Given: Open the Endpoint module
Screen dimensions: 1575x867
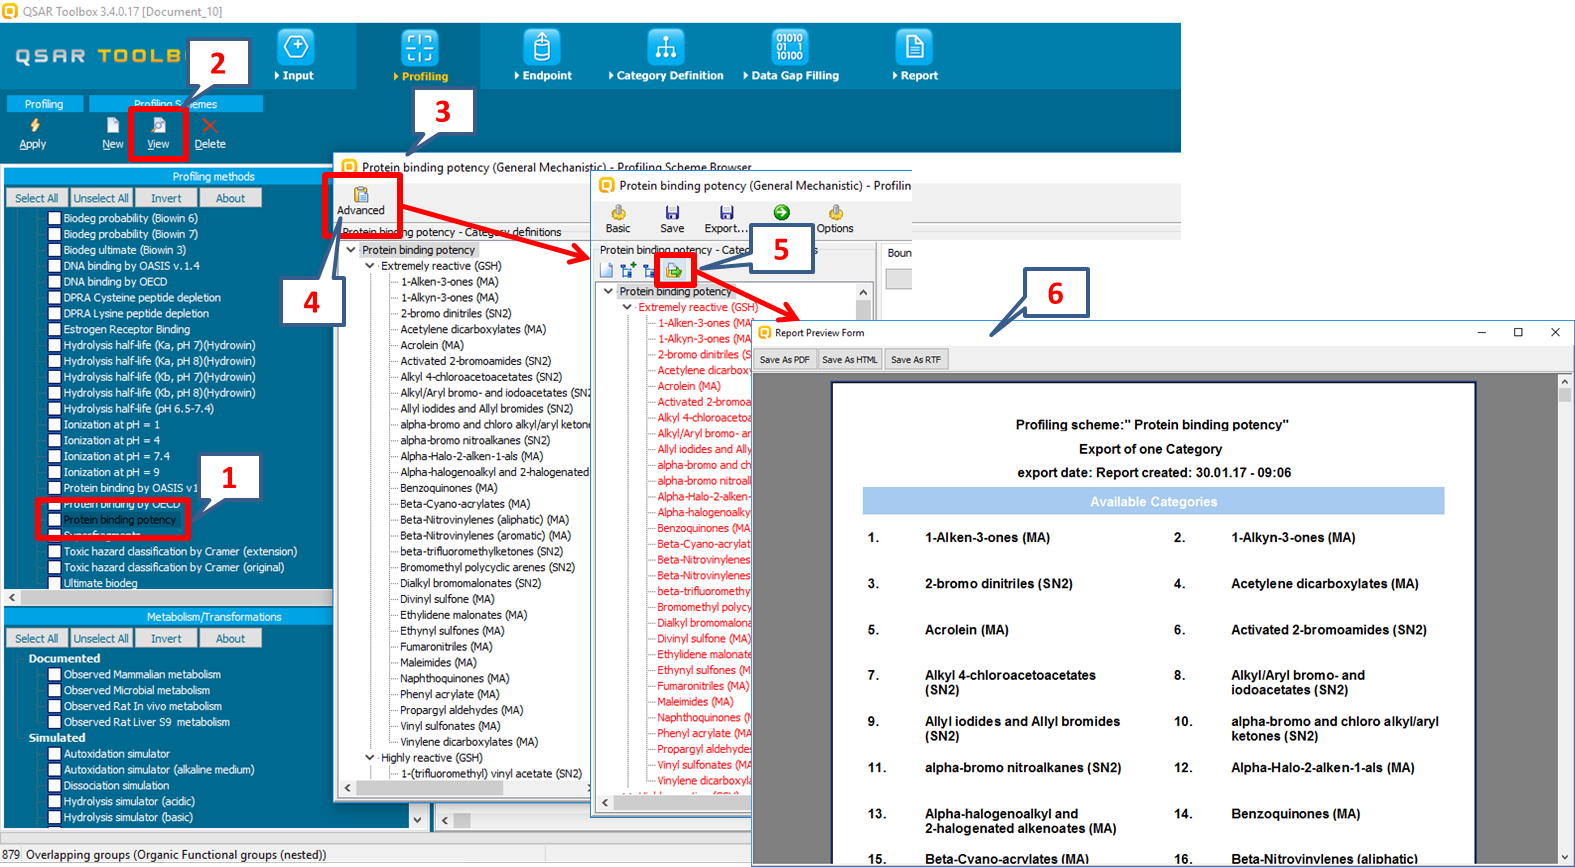Looking at the screenshot, I should coord(543,56).
